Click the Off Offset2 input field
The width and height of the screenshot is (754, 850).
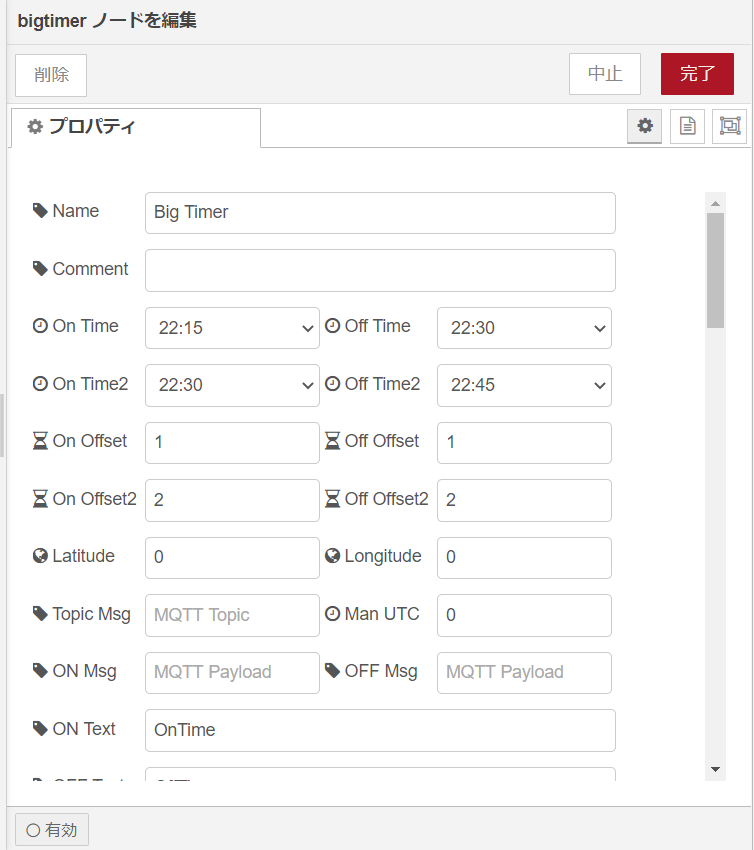tap(524, 500)
